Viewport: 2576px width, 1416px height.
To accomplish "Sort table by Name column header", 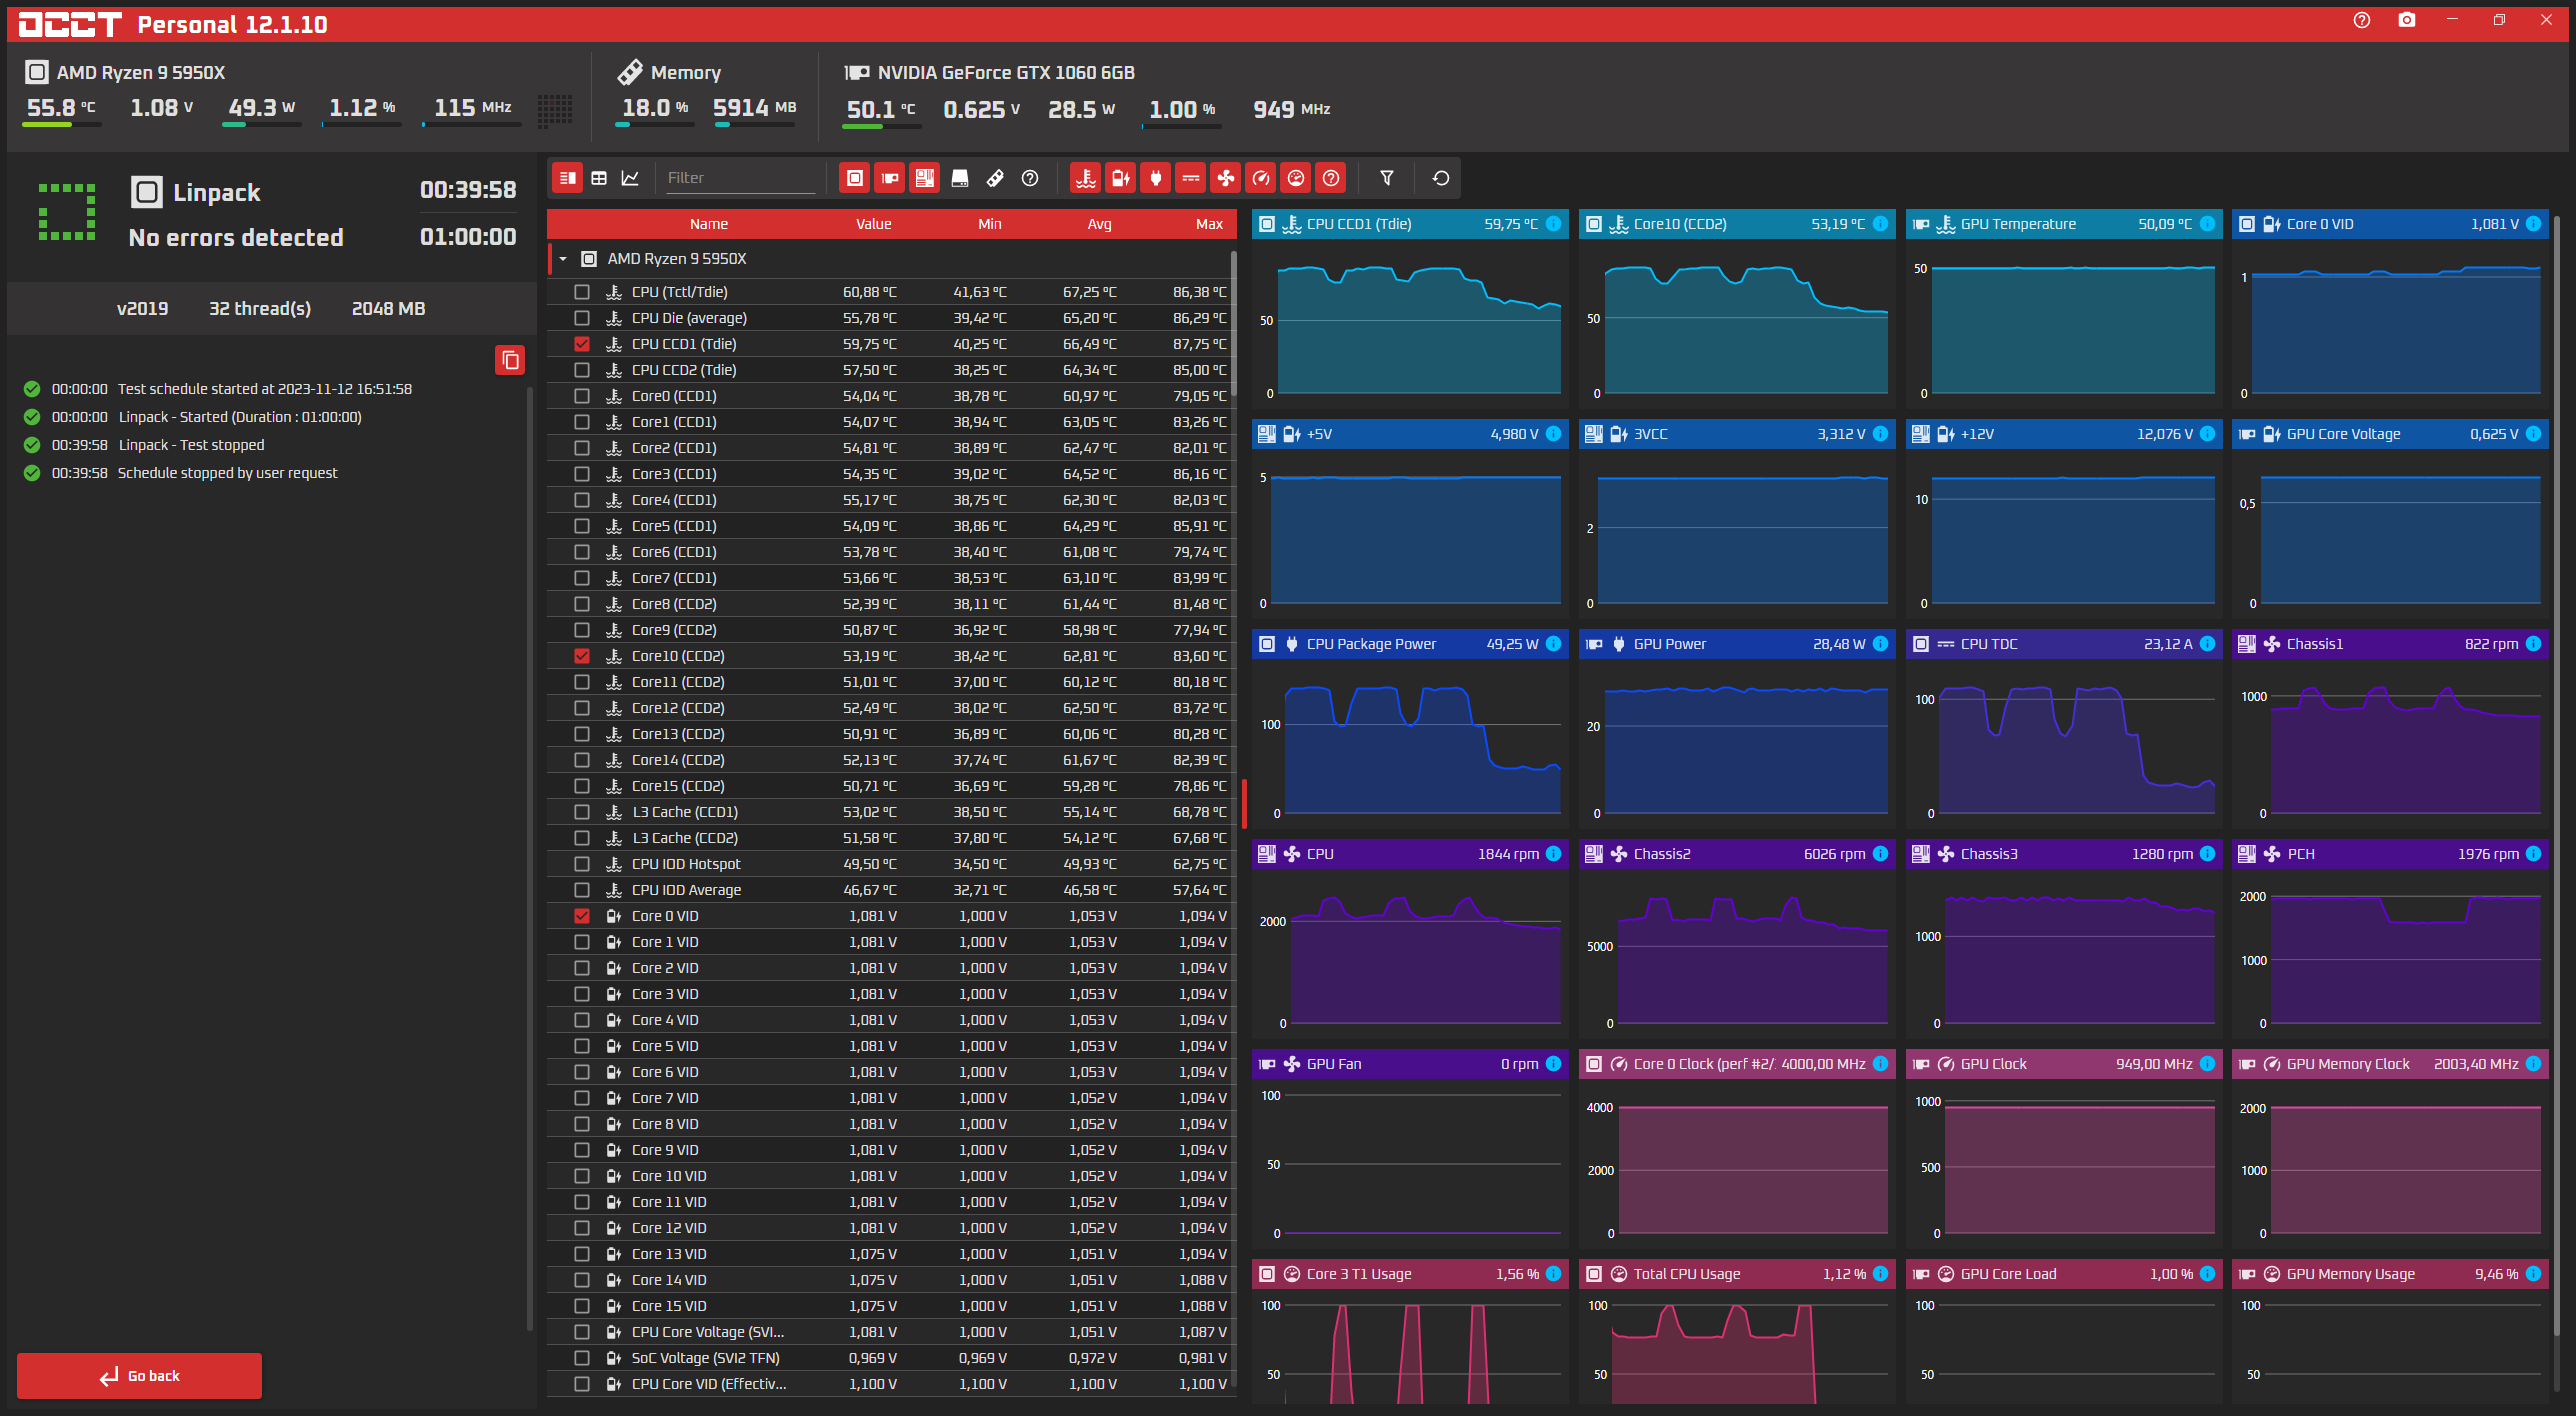I will 708,224.
